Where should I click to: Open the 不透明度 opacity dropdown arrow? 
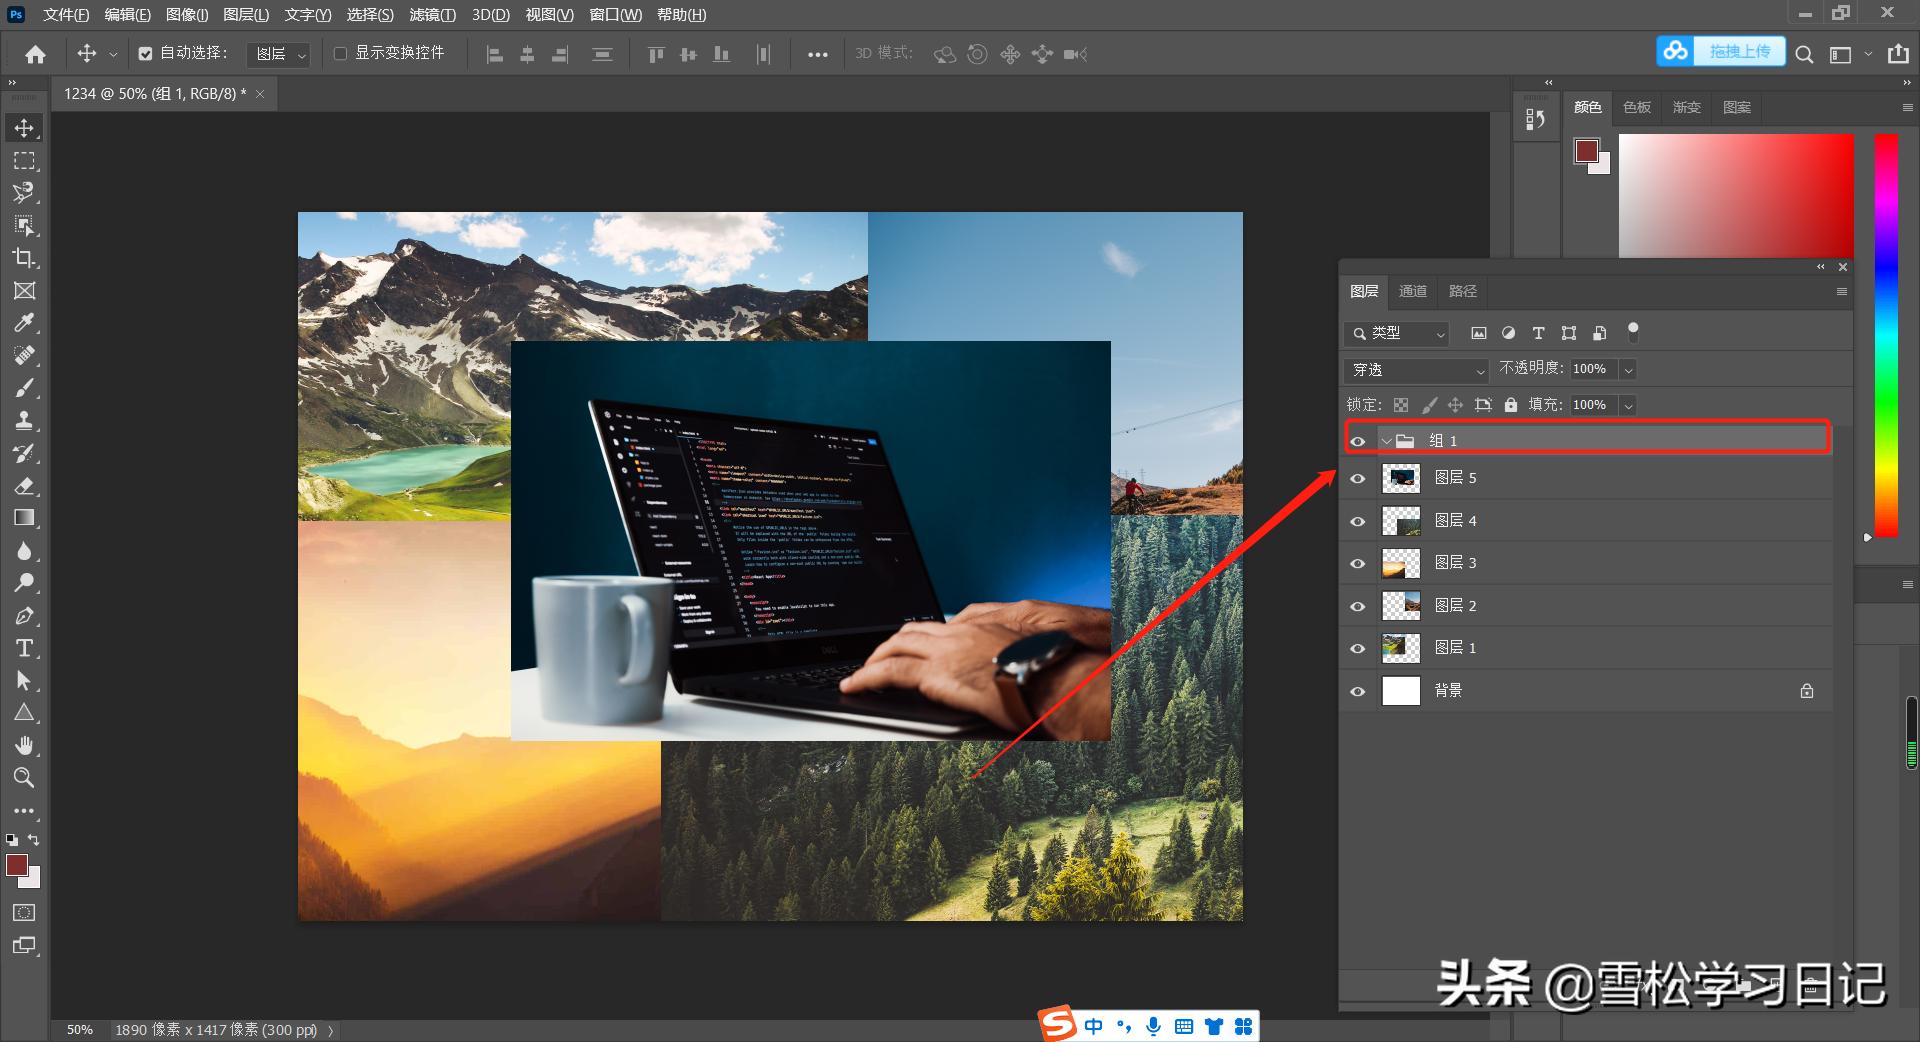(x=1628, y=370)
